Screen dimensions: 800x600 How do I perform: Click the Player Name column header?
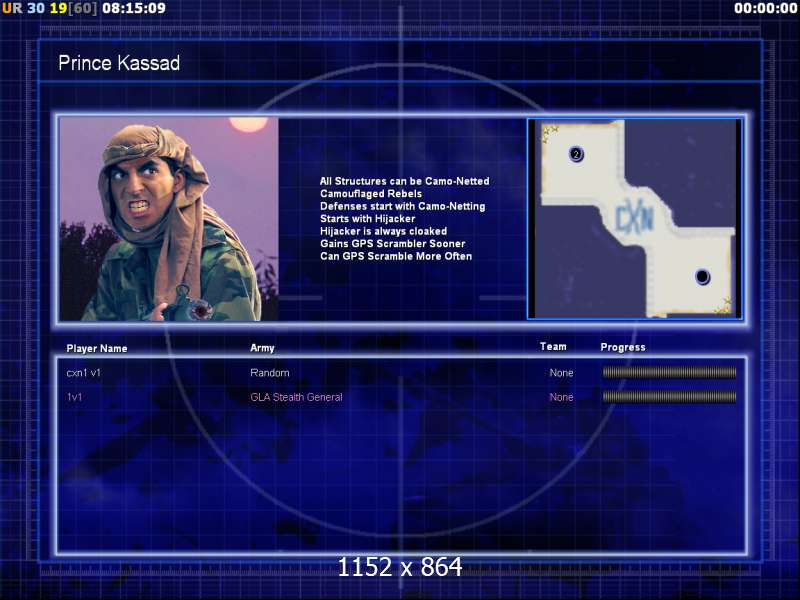pos(97,348)
